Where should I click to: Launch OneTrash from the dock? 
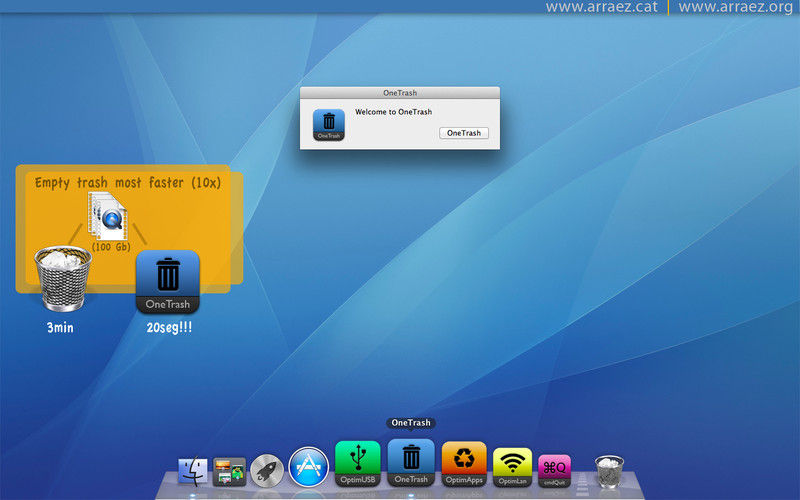coord(411,462)
